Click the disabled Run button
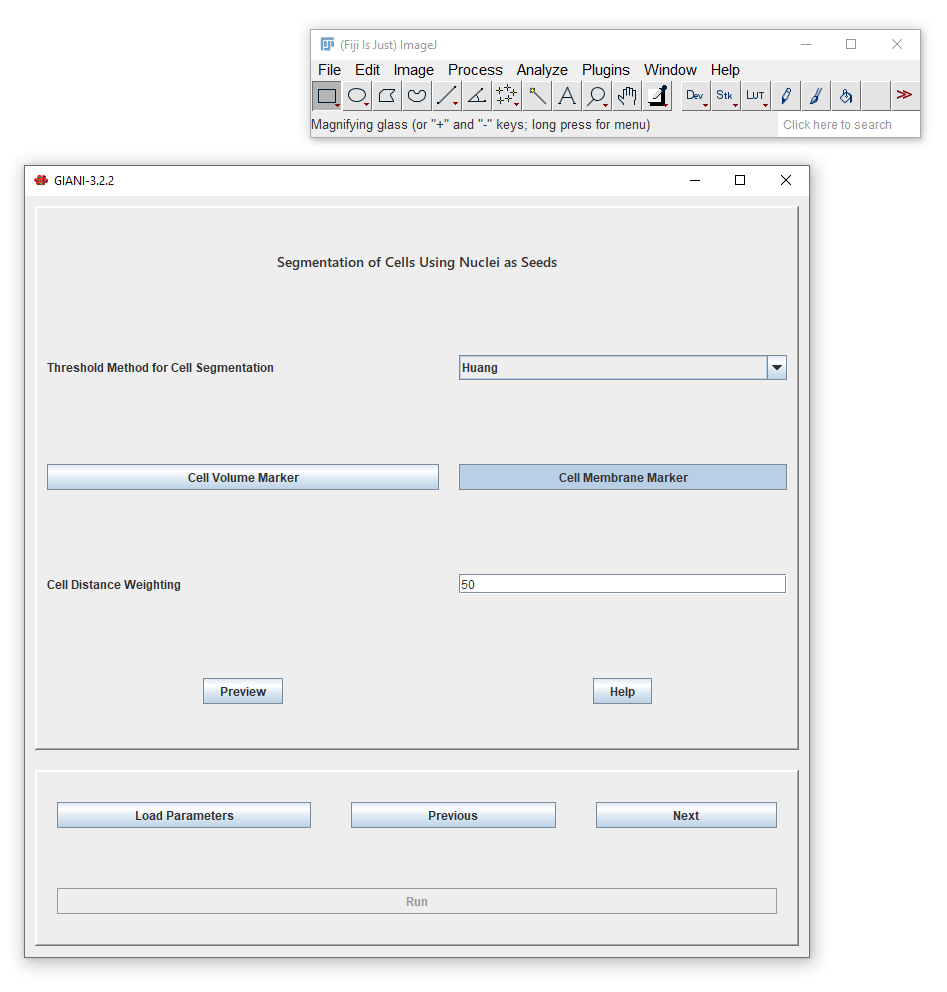 point(417,901)
